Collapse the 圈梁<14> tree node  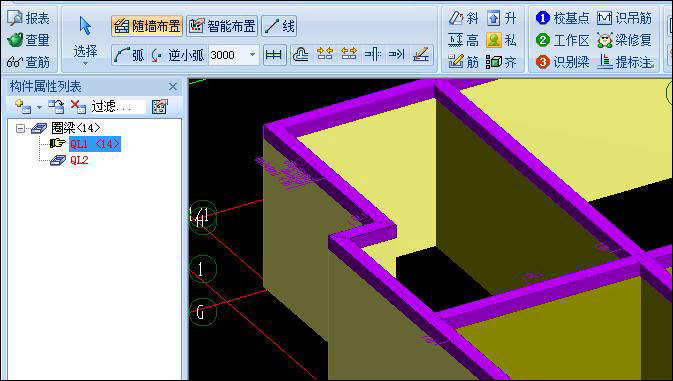20,128
